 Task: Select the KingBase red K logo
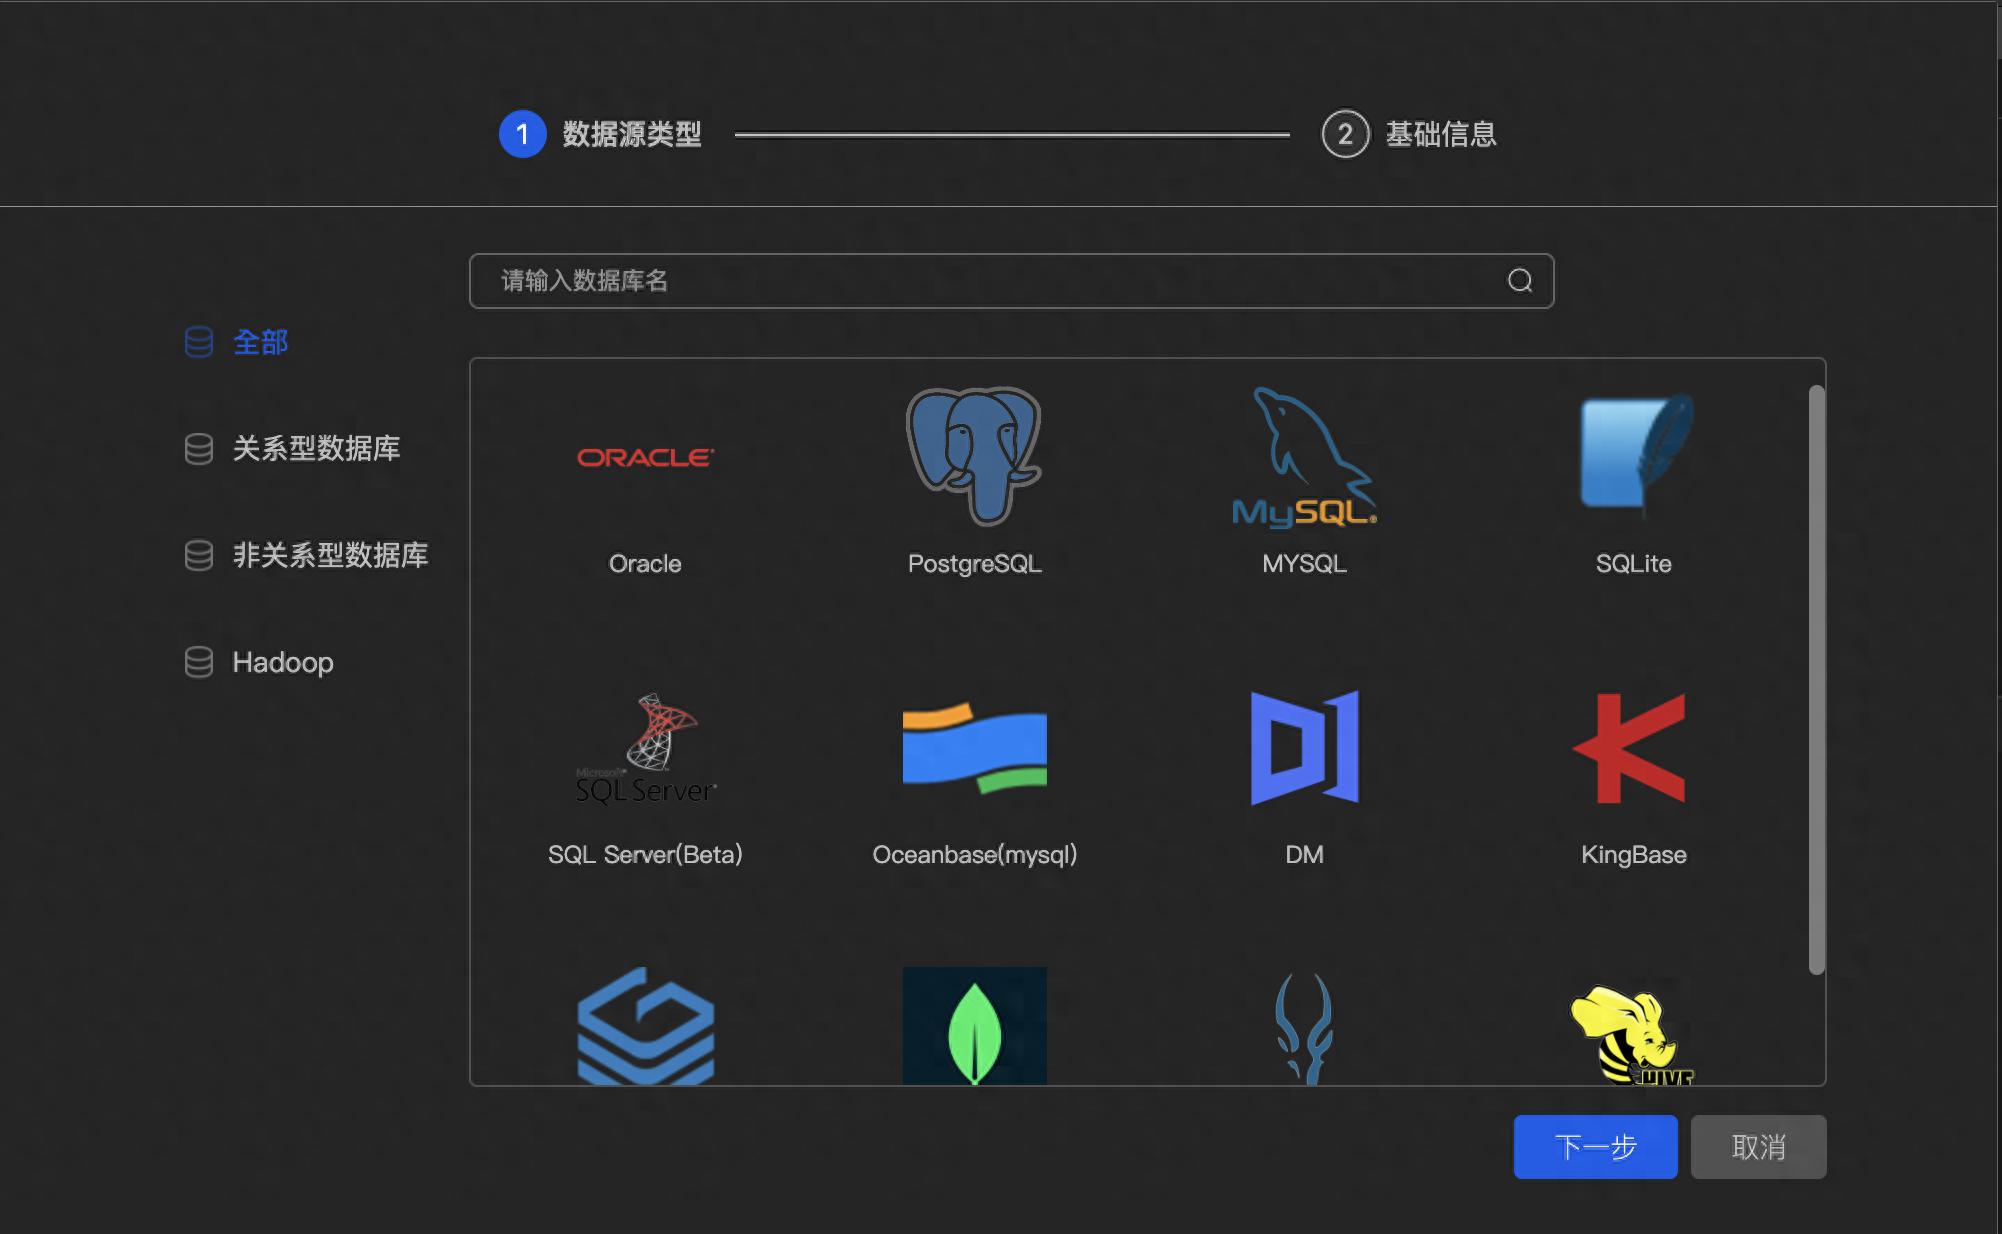(x=1630, y=748)
